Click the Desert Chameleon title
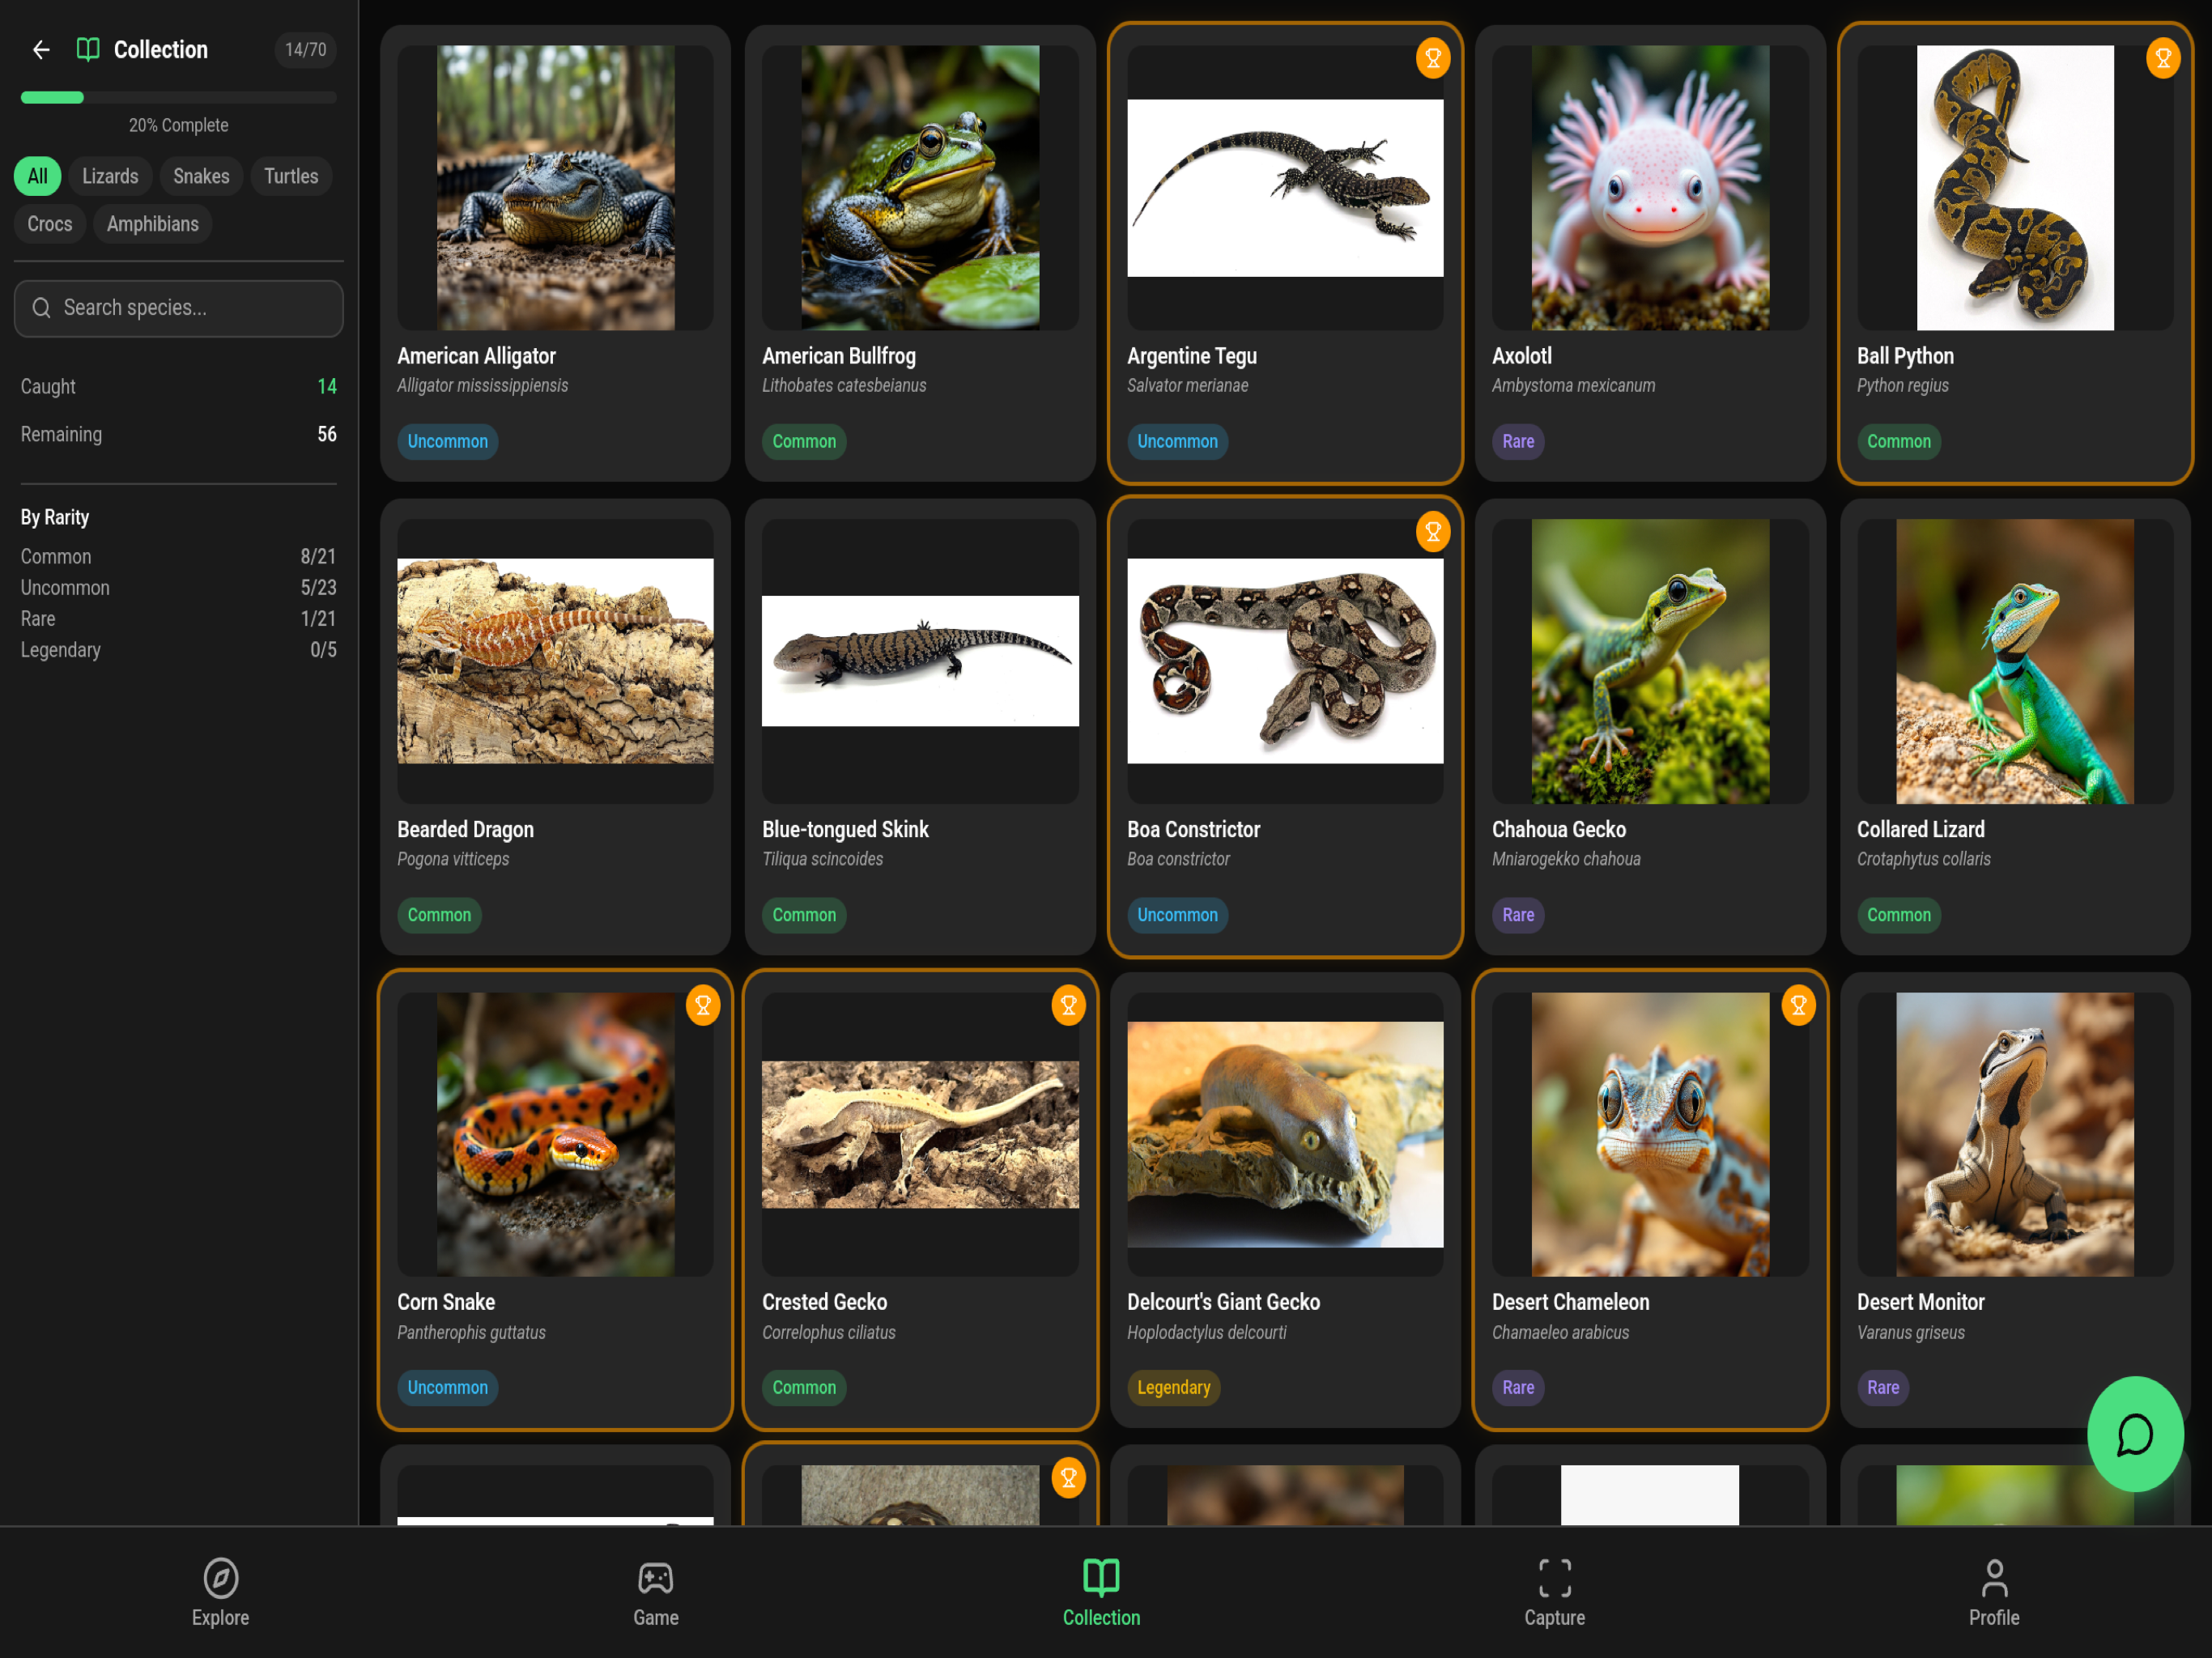The width and height of the screenshot is (2212, 1658). [1570, 1302]
